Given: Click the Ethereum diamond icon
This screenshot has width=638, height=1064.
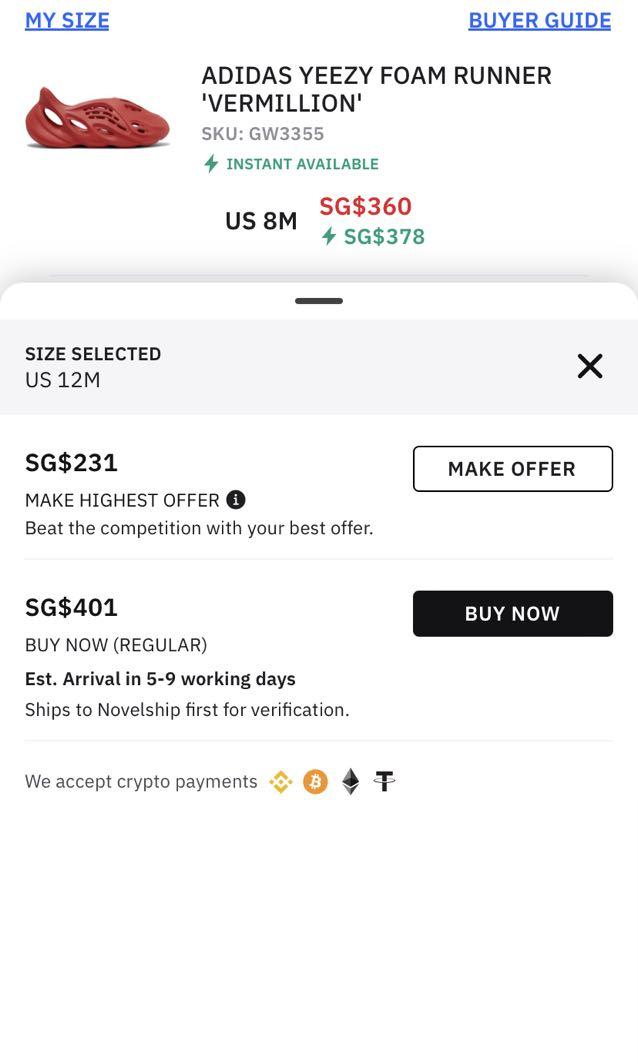Looking at the screenshot, I should pyautogui.click(x=350, y=782).
